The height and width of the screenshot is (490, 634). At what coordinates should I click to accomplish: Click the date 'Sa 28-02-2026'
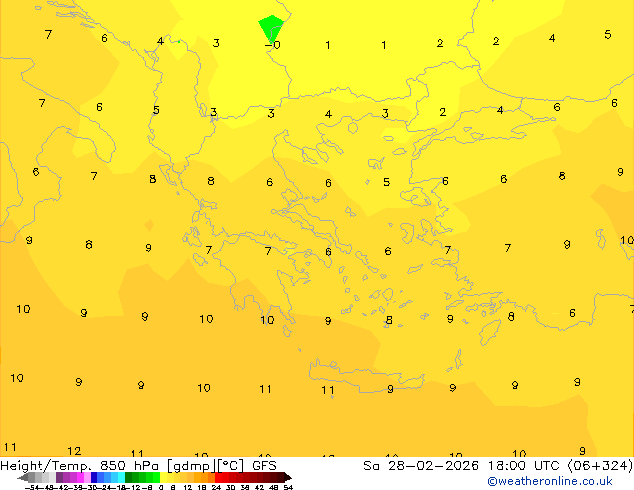coord(421,466)
